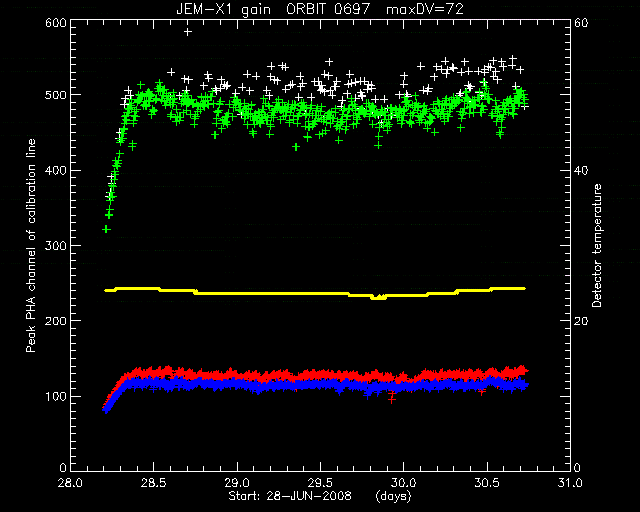
Task: Click the 600 tick label on left axis
Action: coord(56,22)
